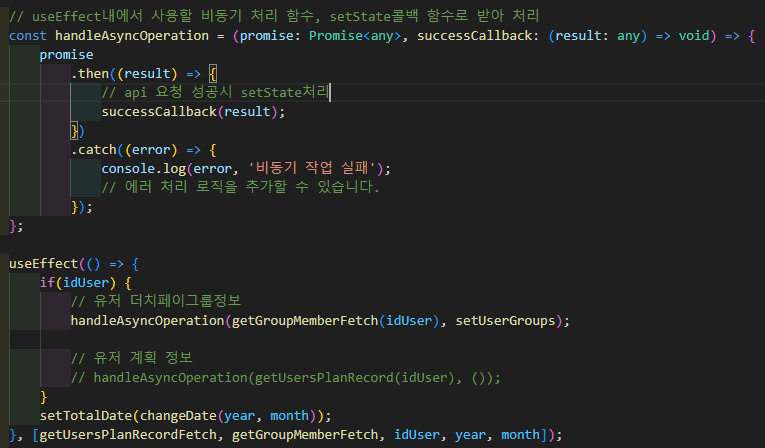The width and height of the screenshot is (765, 448).
Task: Click the comment 'api 요청 성공시 setState처리'
Action: (216, 92)
